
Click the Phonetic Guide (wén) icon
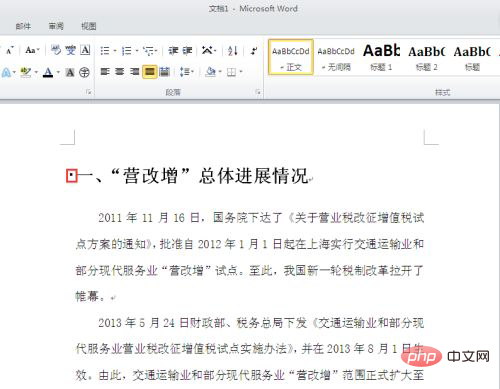pyautogui.click(x=71, y=50)
